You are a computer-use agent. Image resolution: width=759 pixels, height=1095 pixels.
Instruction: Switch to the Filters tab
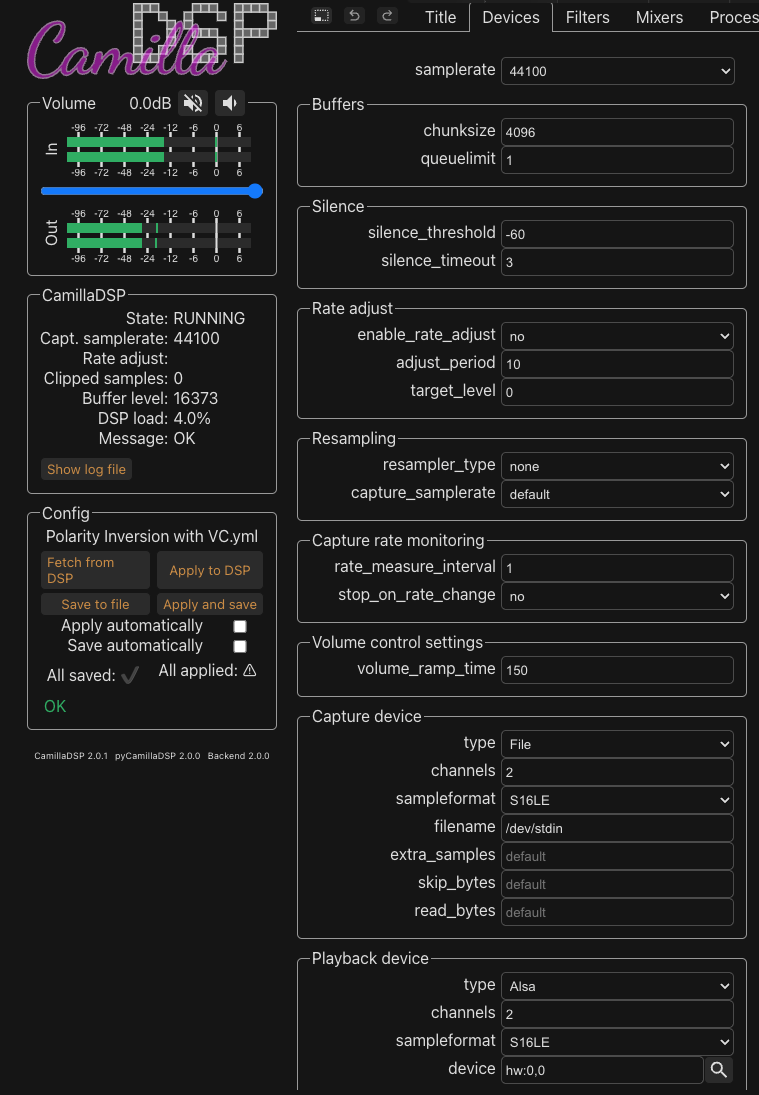[x=587, y=17]
